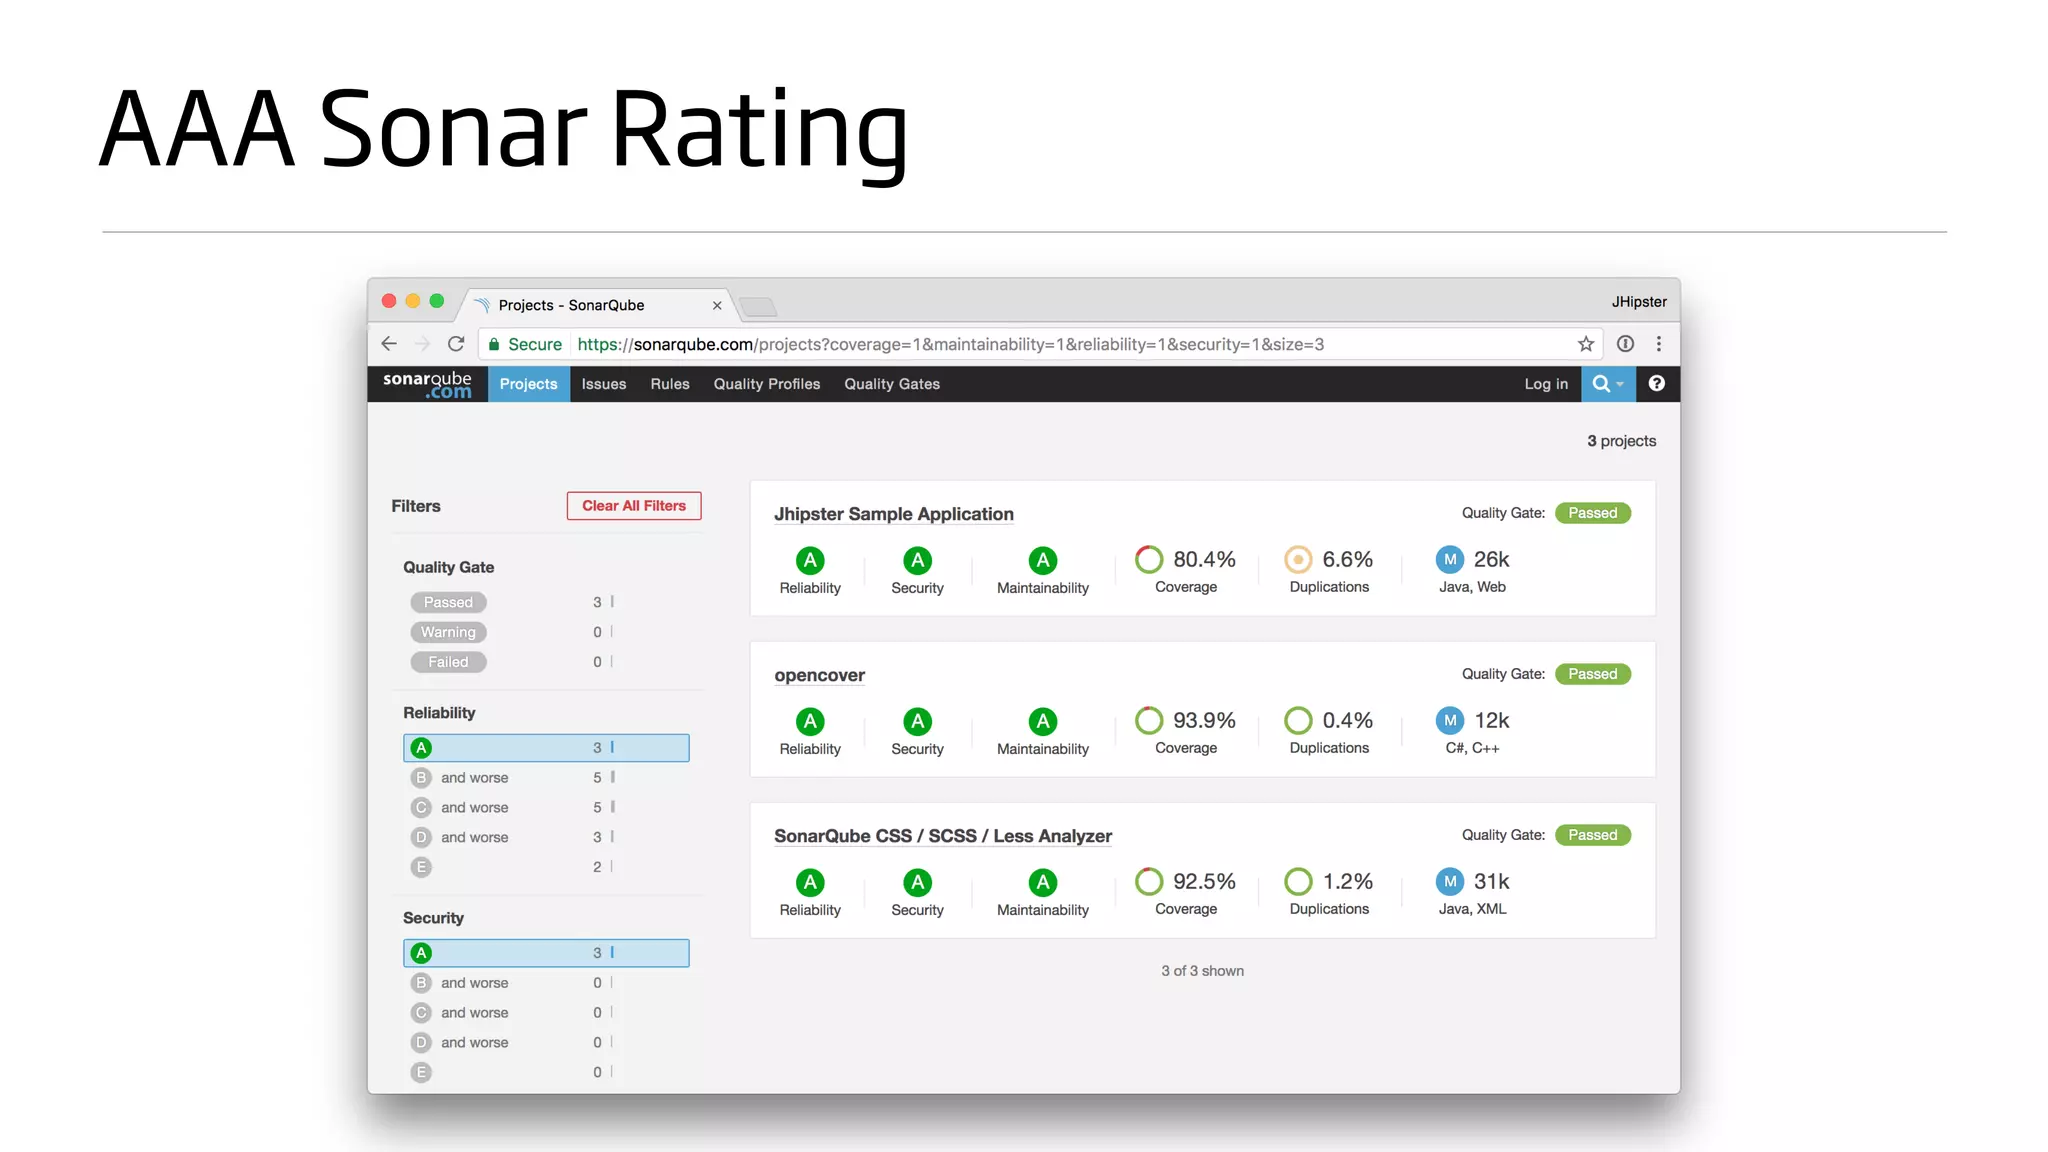This screenshot has width=2048, height=1152.
Task: Toggle the Failed quality gate filter
Action: (448, 663)
